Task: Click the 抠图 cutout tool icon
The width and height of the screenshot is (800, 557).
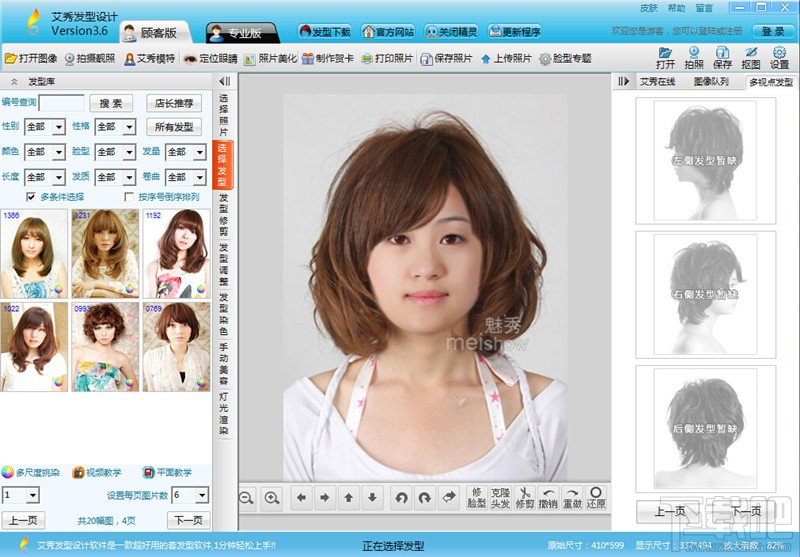Action: pyautogui.click(x=751, y=58)
